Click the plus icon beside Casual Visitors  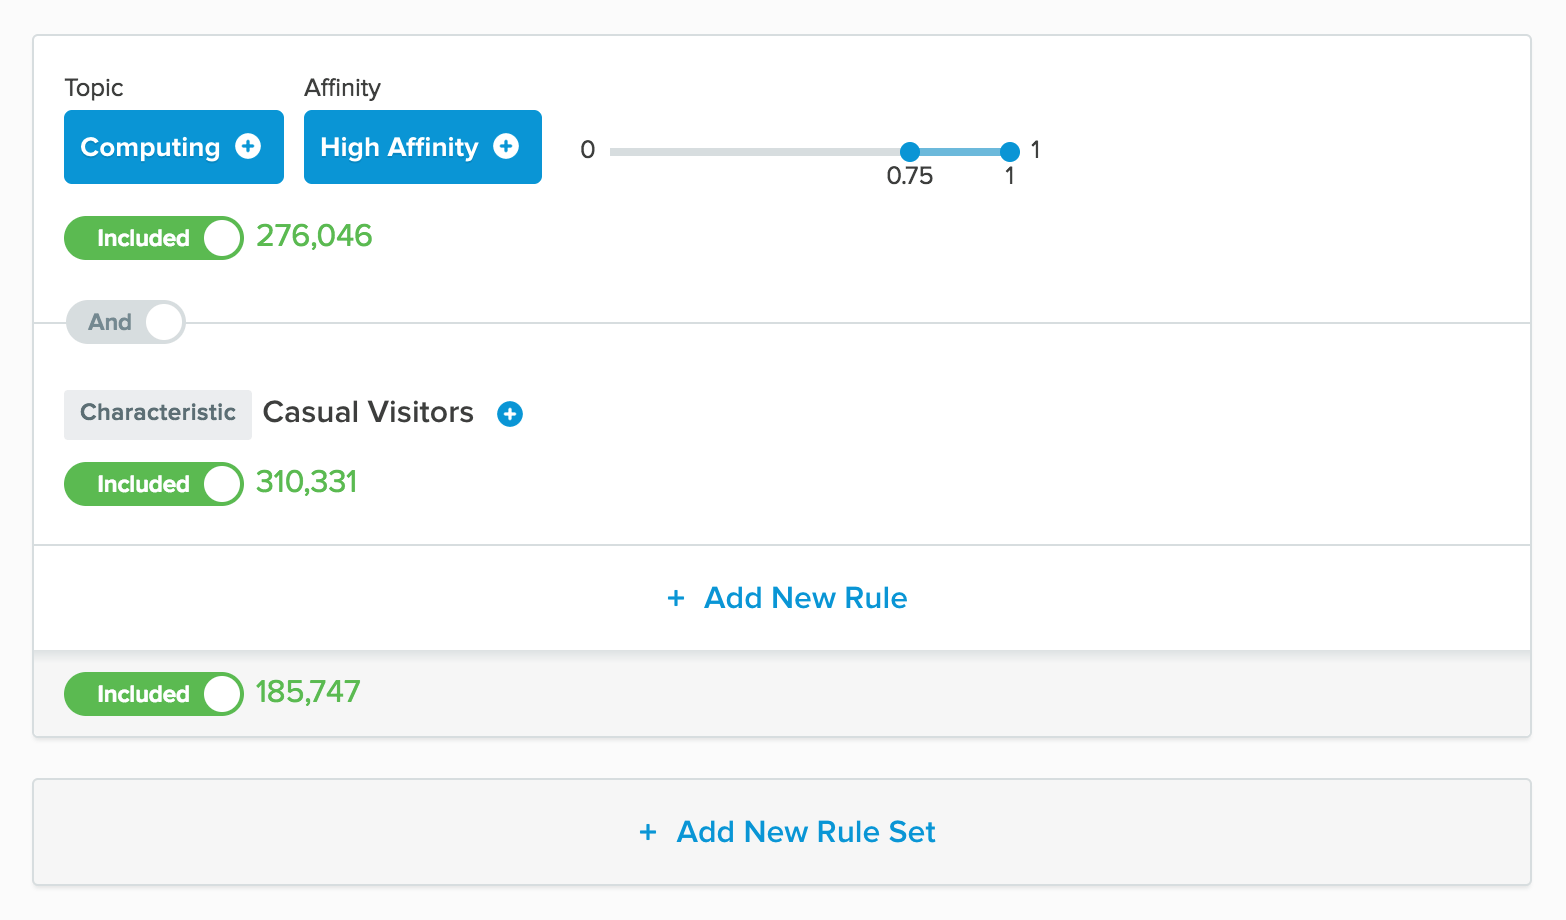pyautogui.click(x=510, y=414)
